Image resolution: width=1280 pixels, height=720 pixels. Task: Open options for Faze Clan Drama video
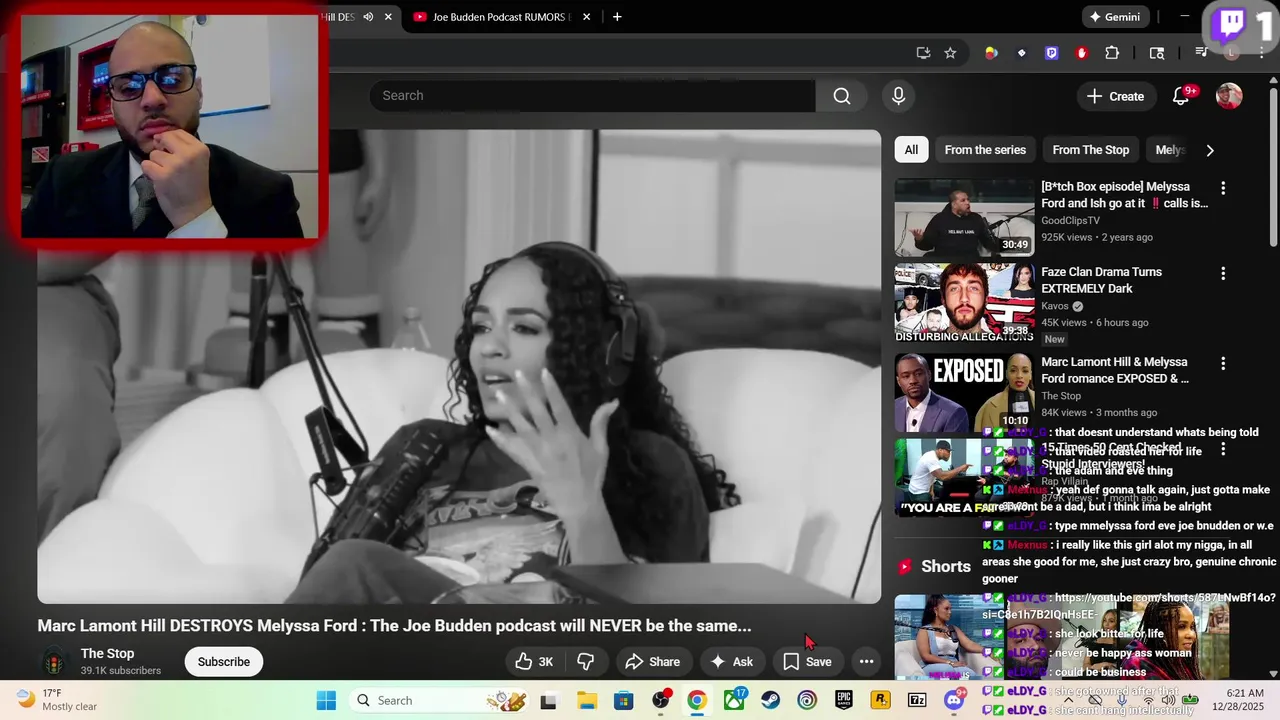pos(1222,273)
